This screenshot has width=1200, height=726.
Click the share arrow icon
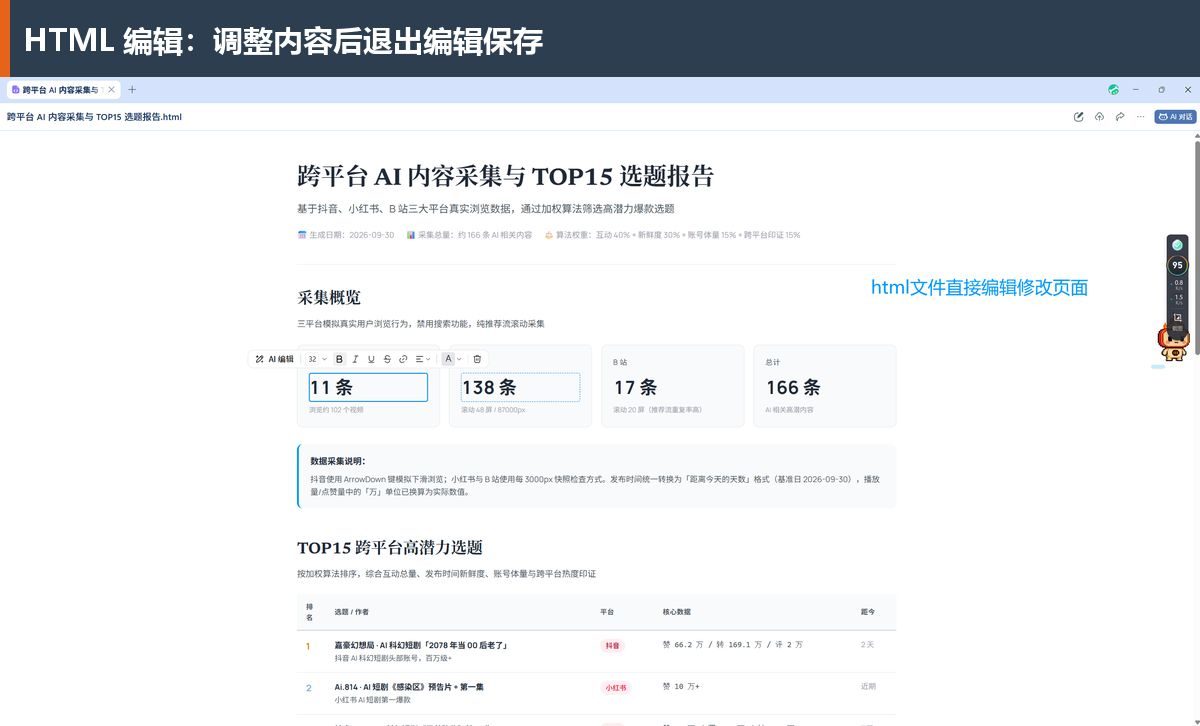point(1120,117)
